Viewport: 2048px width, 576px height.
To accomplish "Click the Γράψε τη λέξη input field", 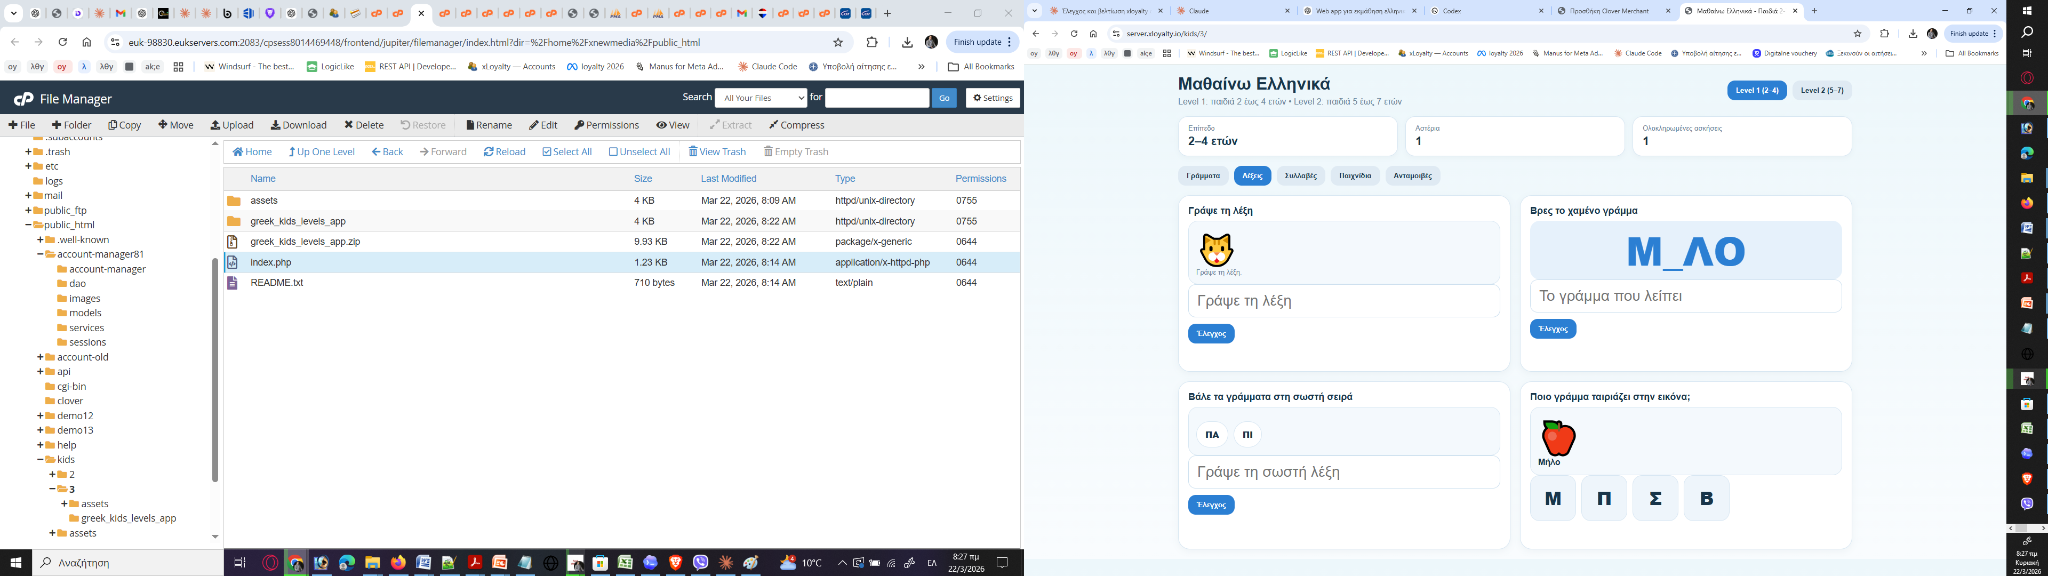I will [x=1344, y=301].
